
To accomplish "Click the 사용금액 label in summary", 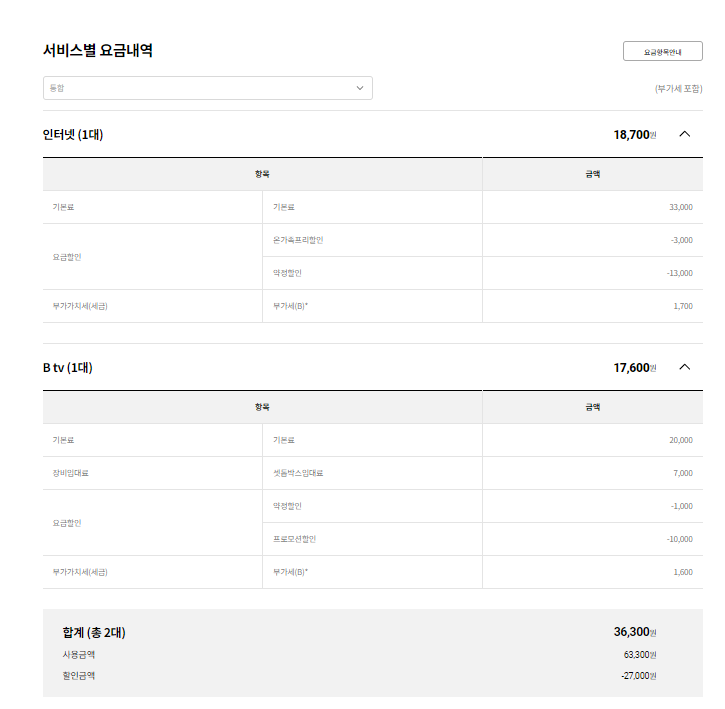I will pyautogui.click(x=79, y=655).
